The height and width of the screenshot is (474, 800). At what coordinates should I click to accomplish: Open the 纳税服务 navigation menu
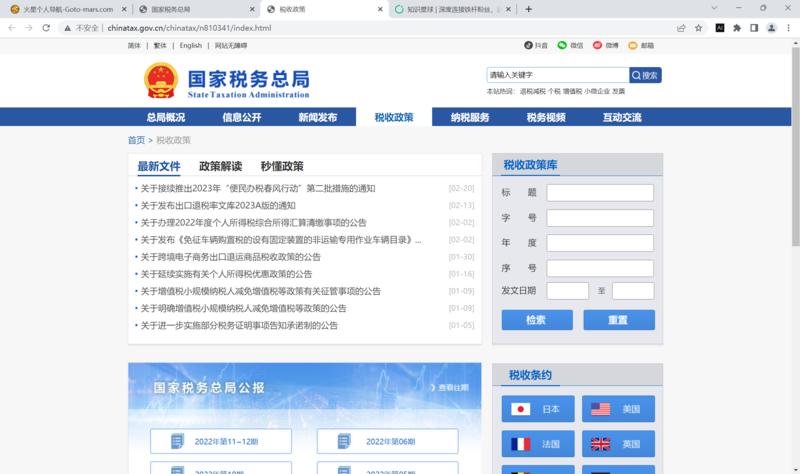tap(470, 117)
